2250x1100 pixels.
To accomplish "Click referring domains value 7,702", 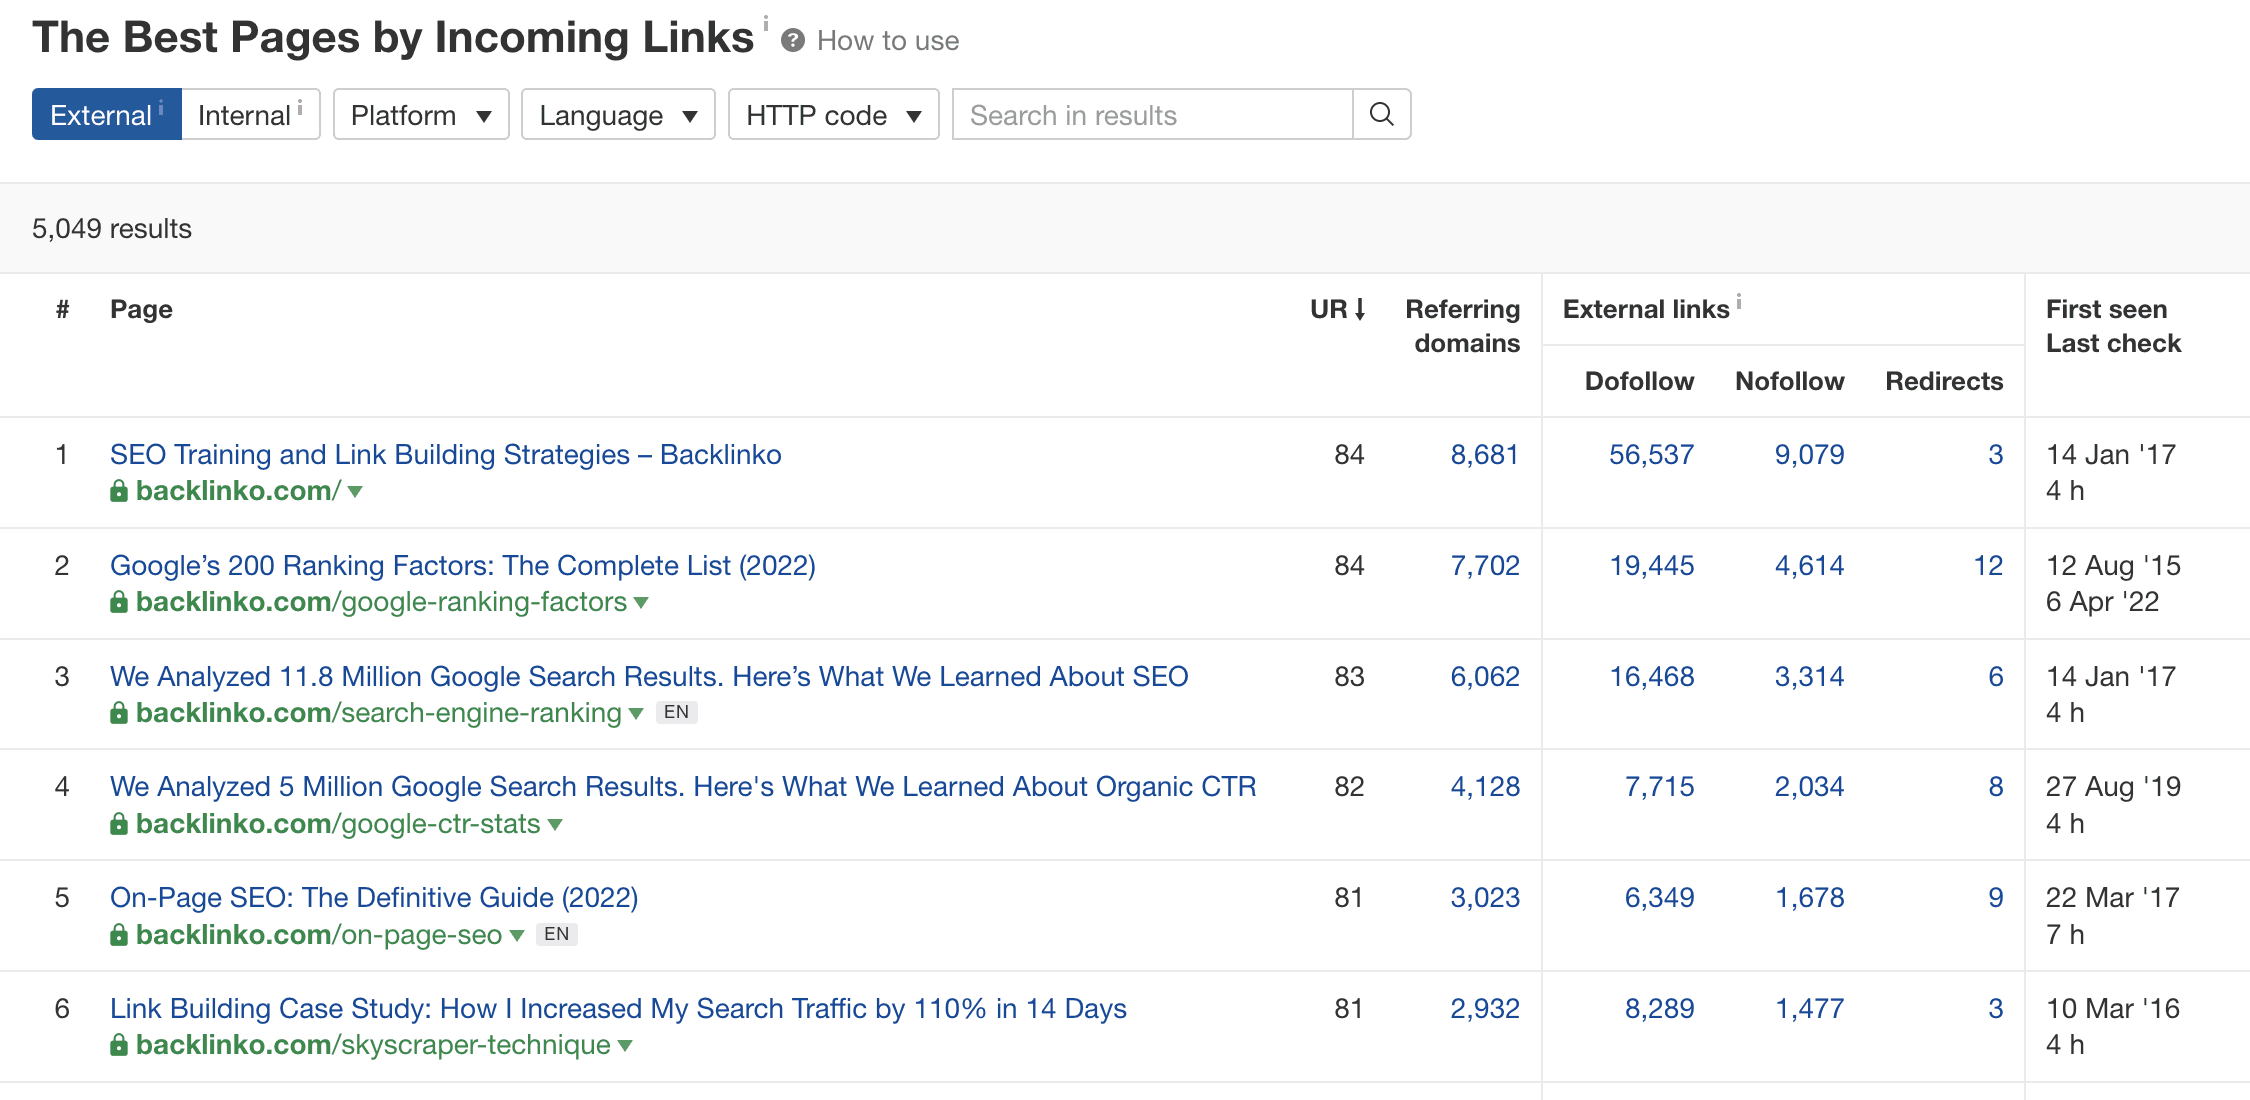I will (1485, 565).
